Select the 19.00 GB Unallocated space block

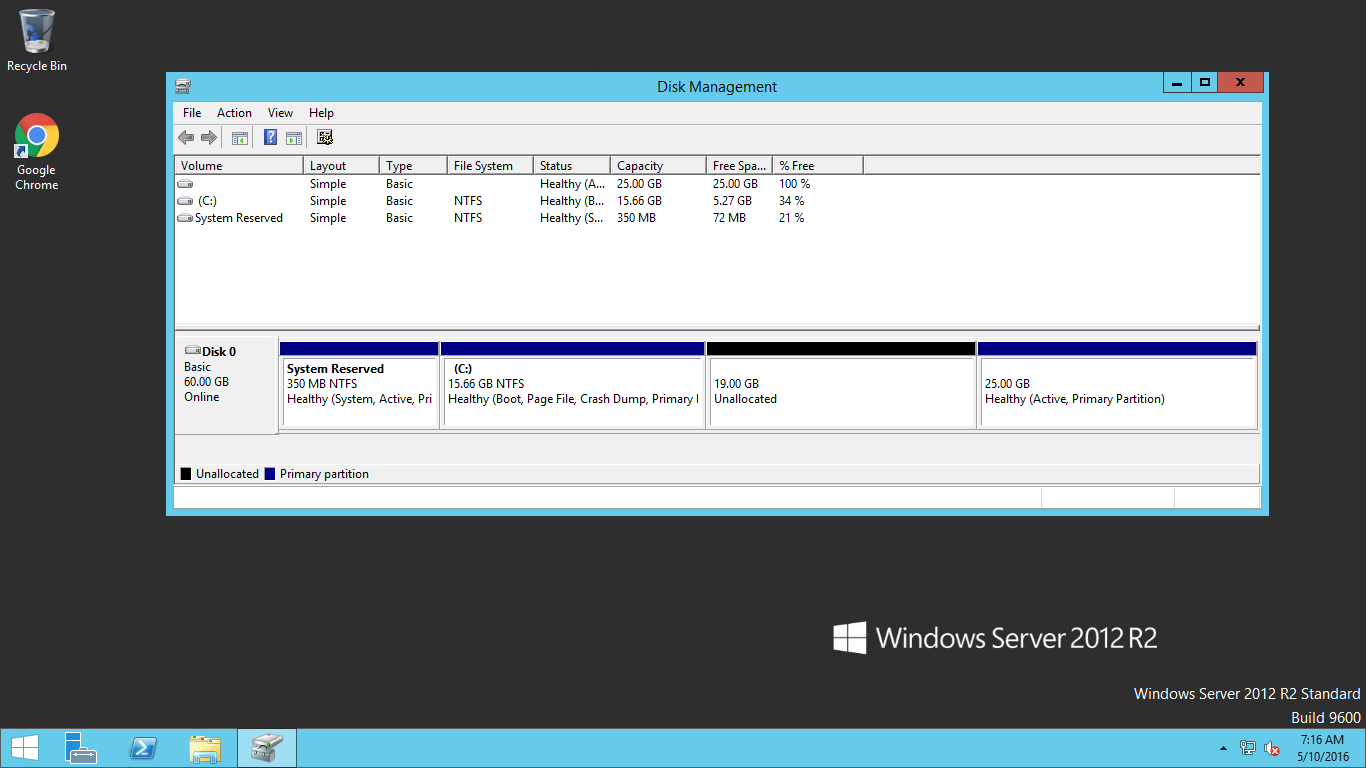841,385
